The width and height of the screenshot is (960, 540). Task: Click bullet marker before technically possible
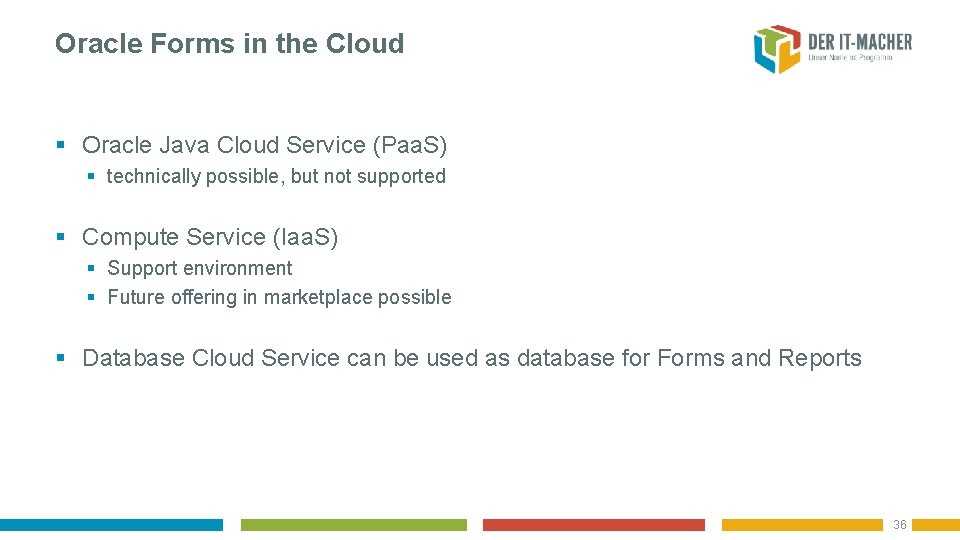click(x=91, y=177)
